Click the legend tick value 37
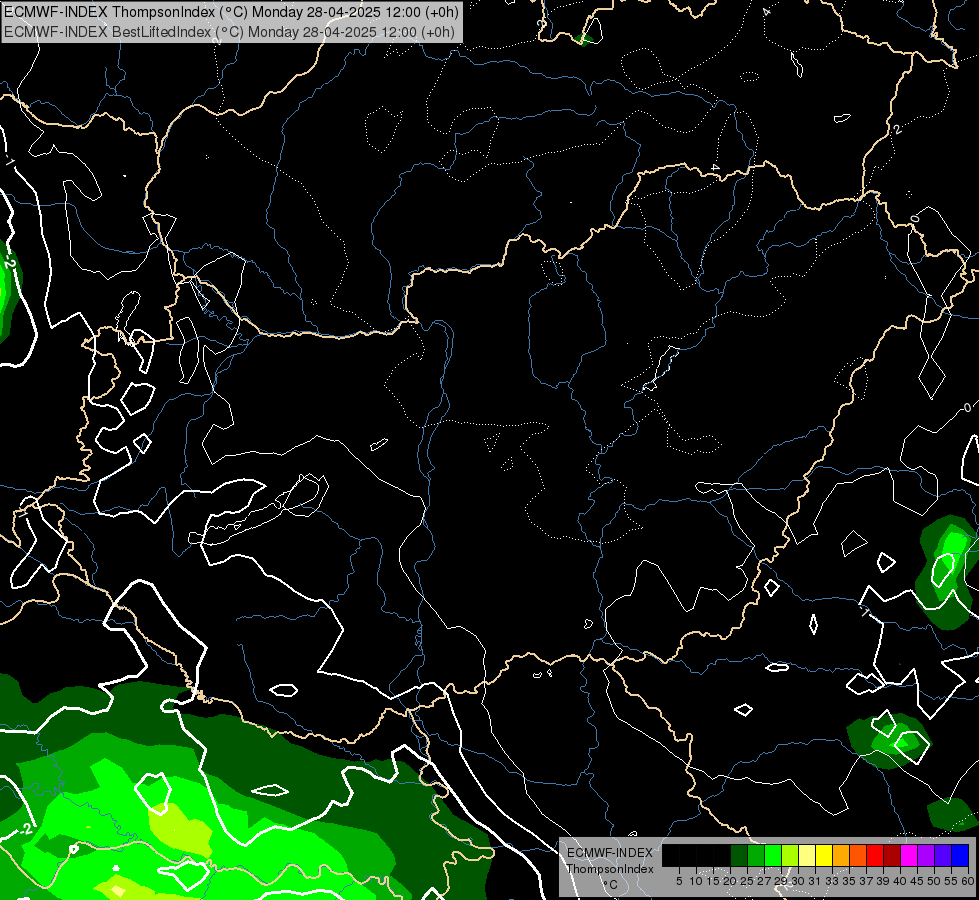 (867, 881)
